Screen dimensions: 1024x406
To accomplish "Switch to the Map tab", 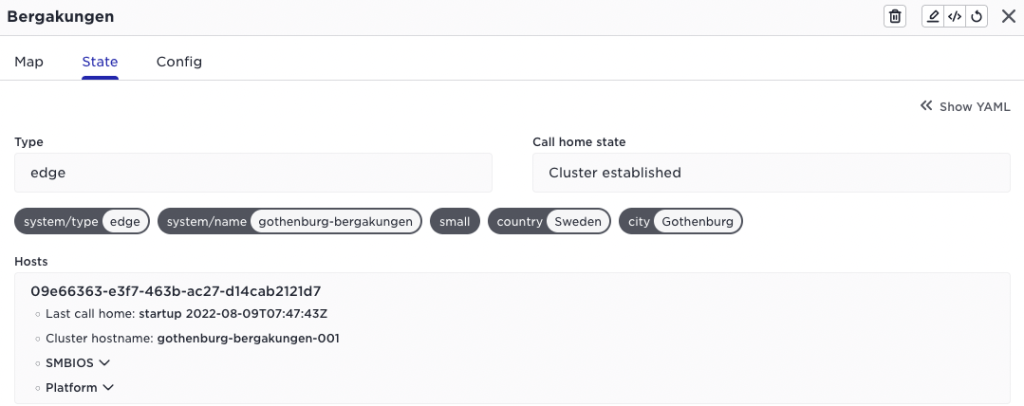I will click(x=29, y=62).
